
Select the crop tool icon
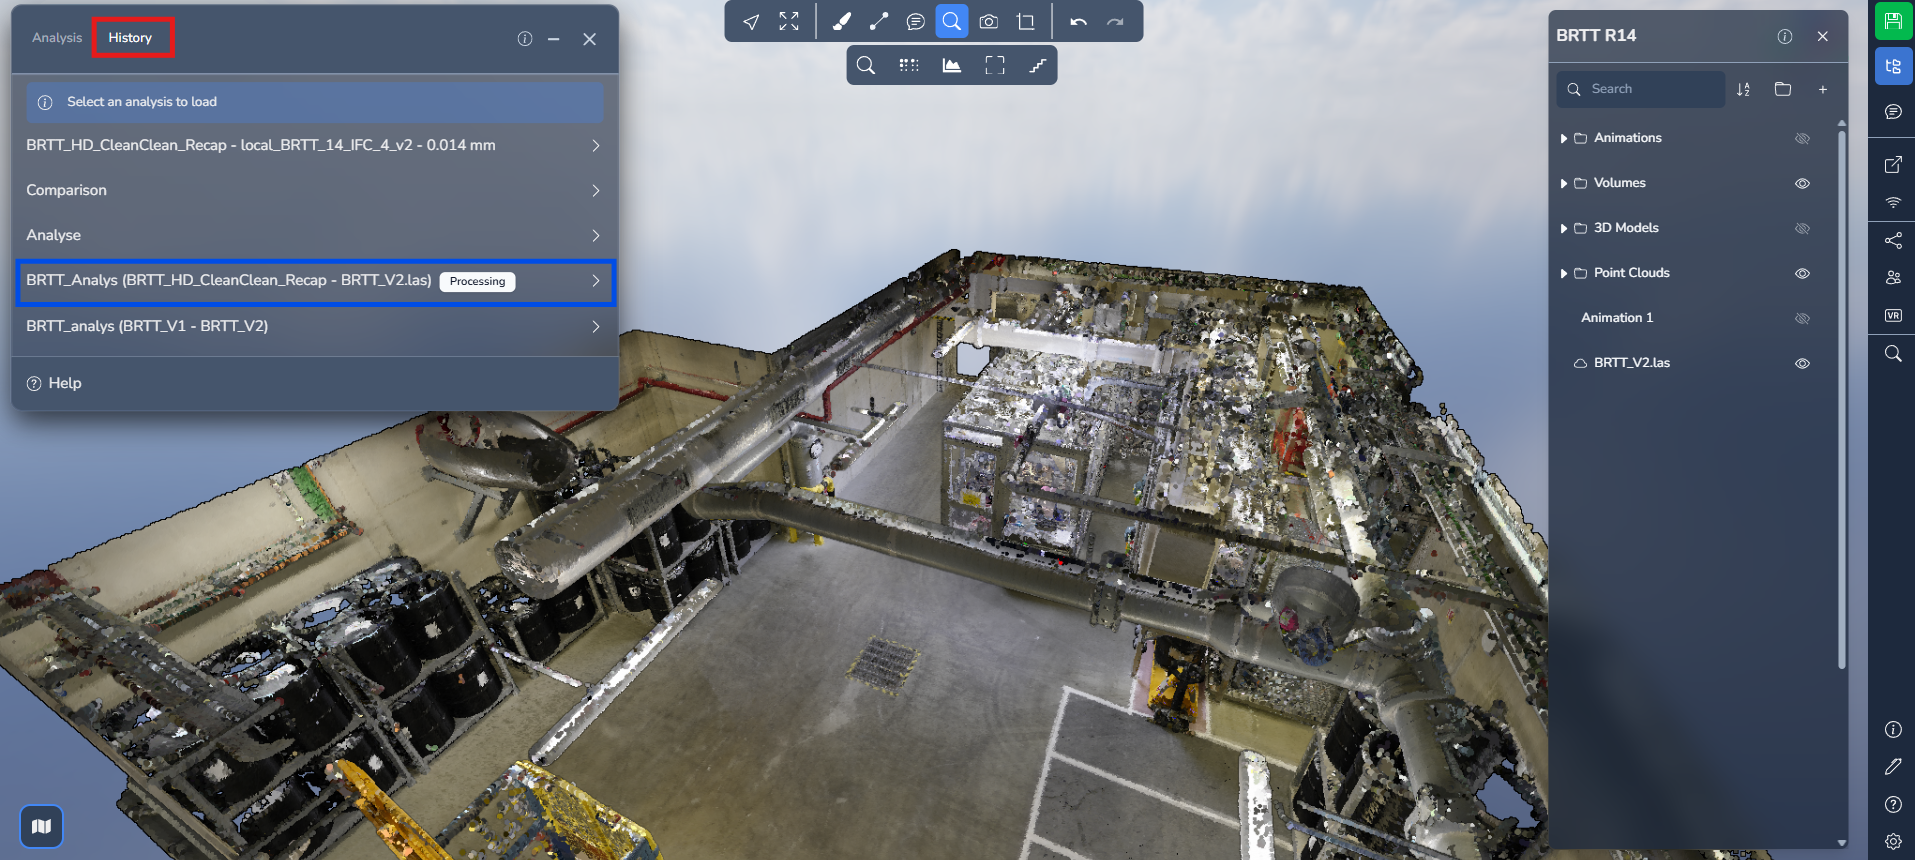1025,22
